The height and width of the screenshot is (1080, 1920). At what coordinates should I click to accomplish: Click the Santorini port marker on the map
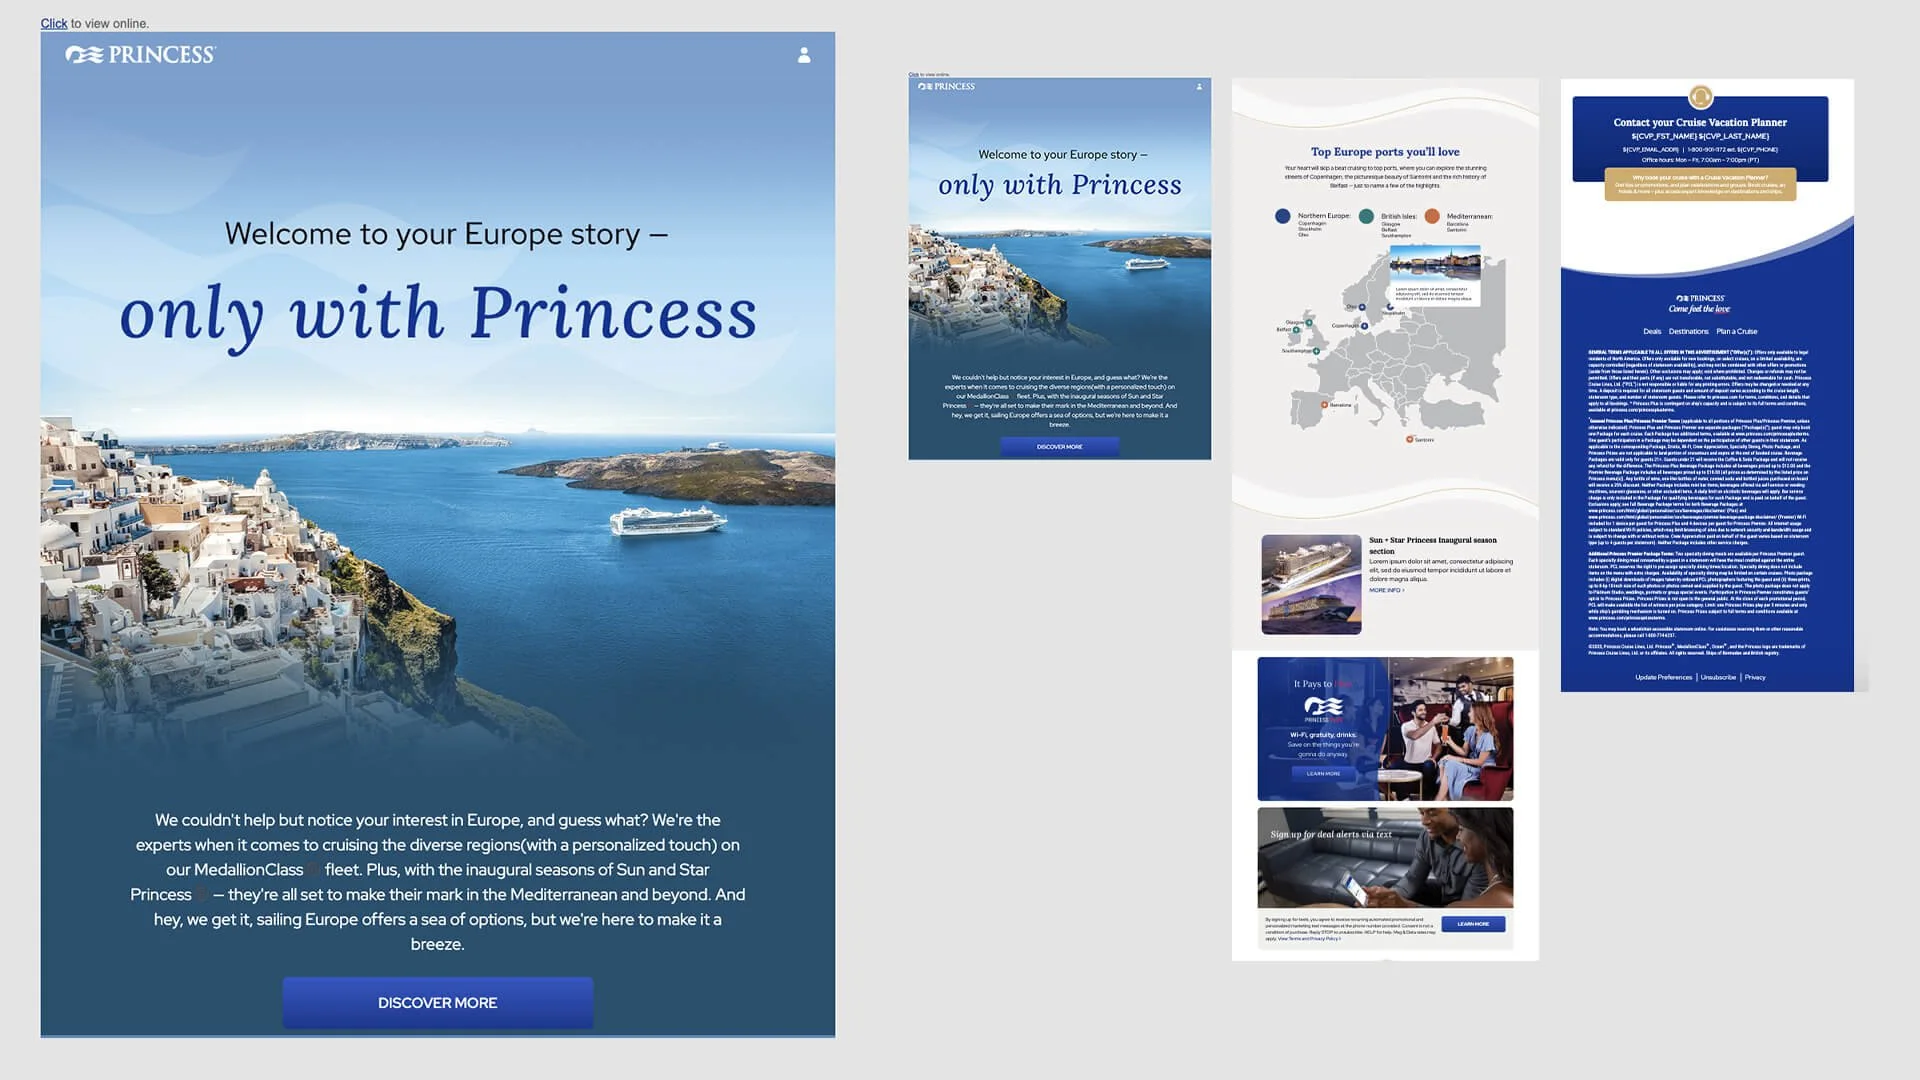(1410, 439)
